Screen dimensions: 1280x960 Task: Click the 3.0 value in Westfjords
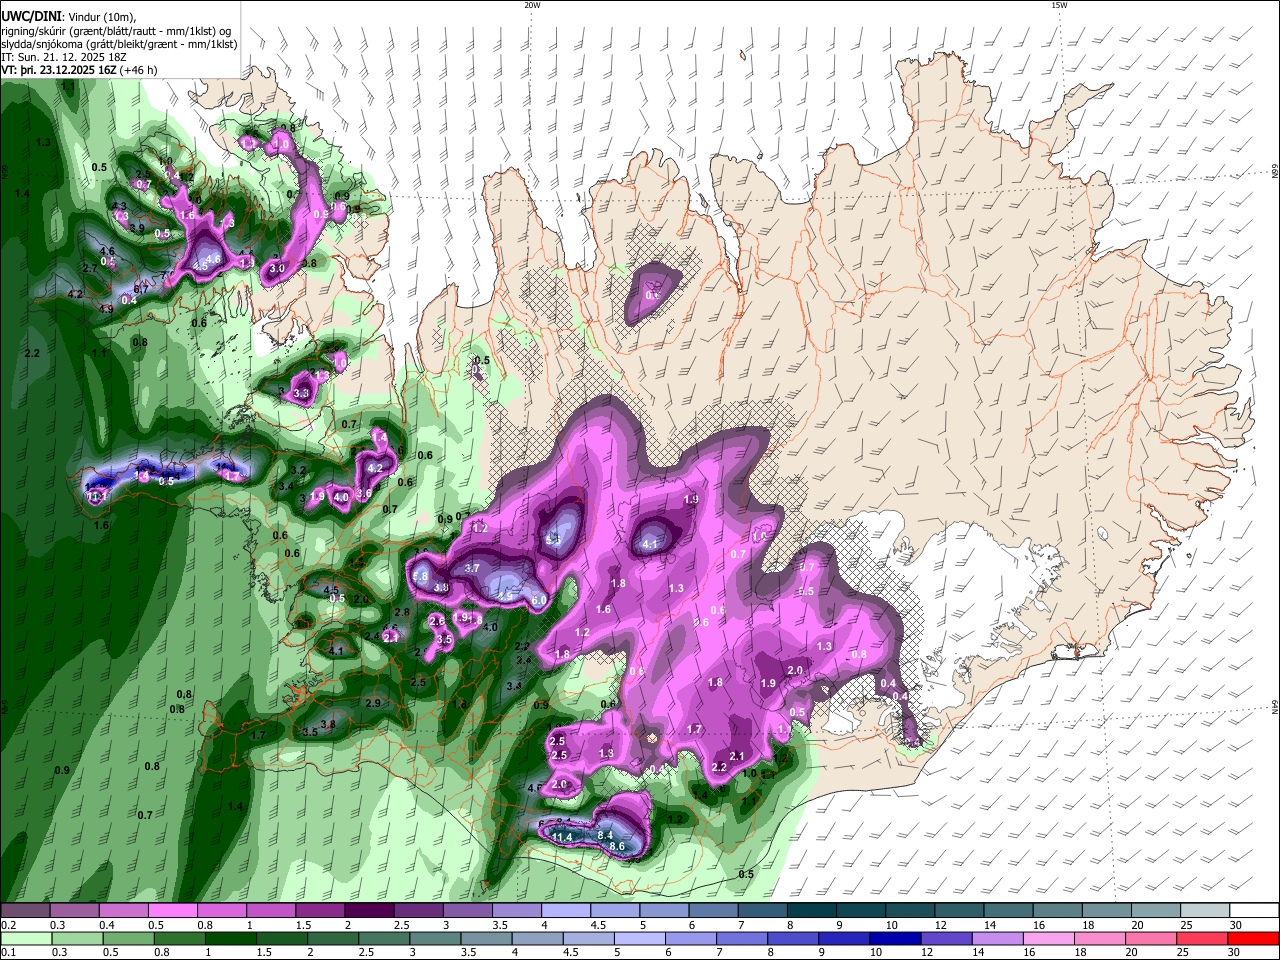[x=278, y=269]
